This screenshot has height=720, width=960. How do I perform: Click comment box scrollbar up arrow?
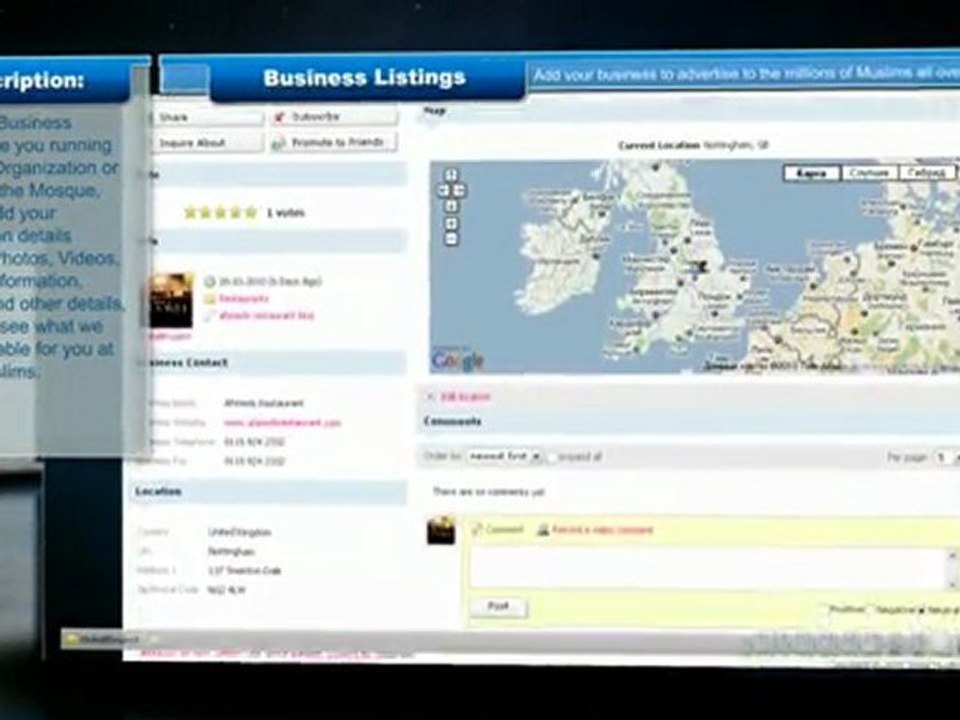pyautogui.click(x=952, y=555)
